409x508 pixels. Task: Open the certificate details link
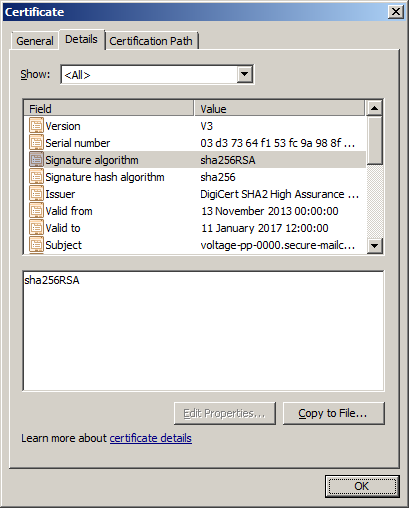point(151,438)
